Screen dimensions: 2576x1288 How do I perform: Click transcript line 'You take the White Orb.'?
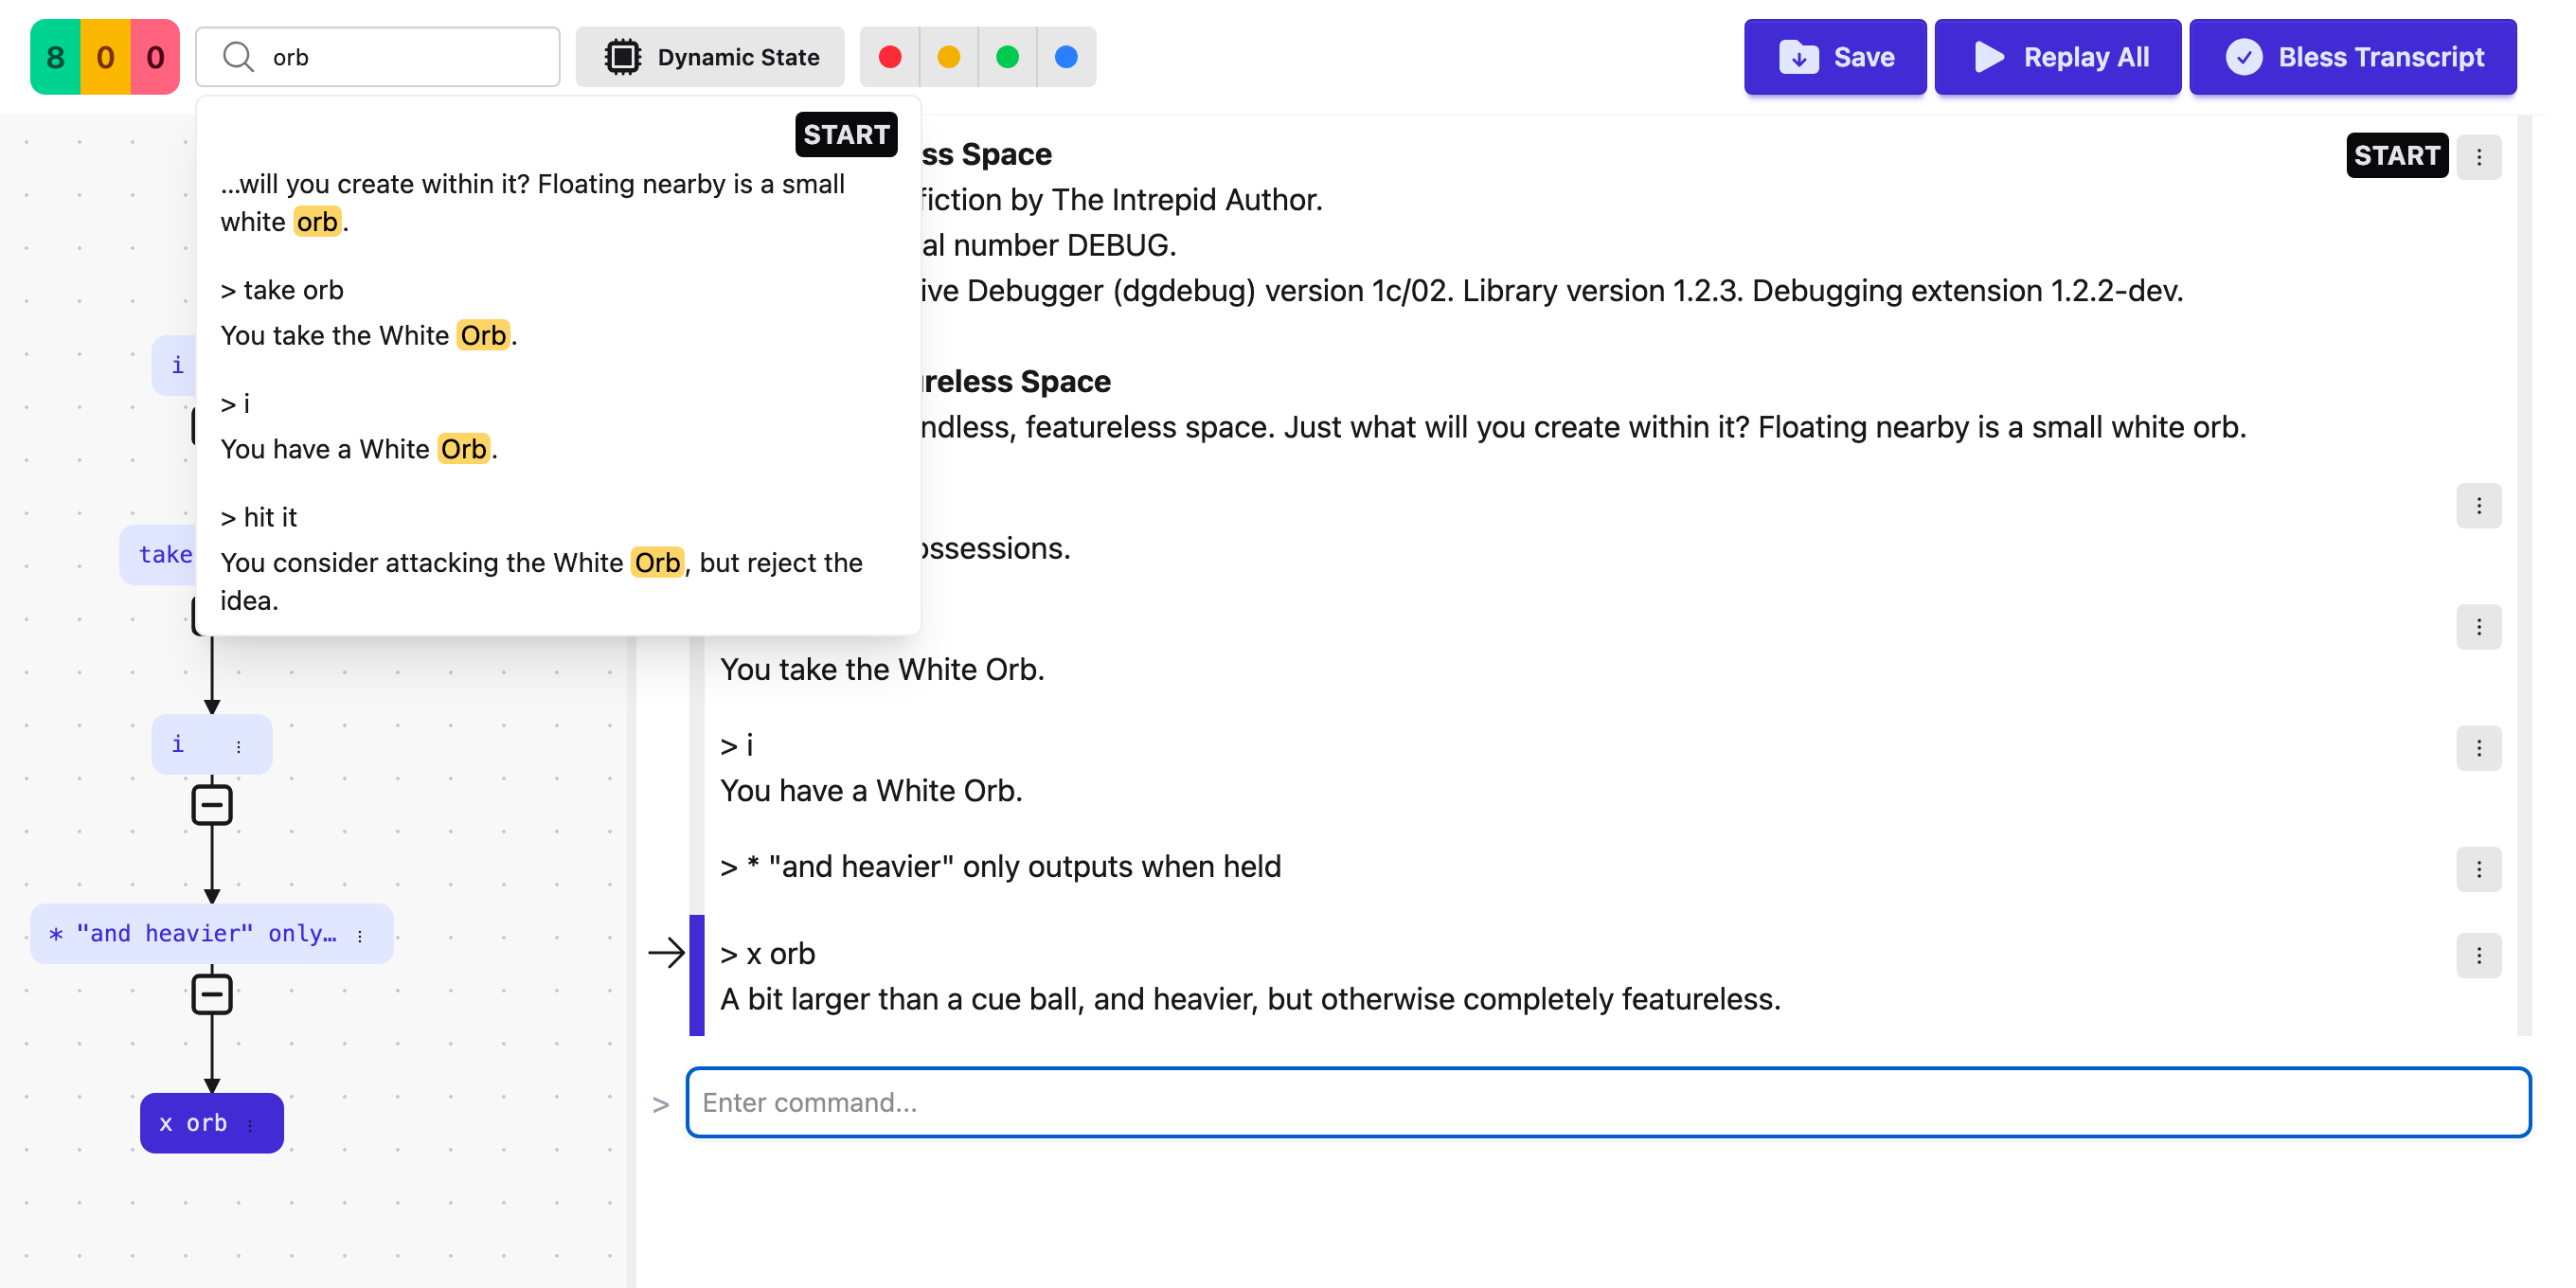(882, 669)
